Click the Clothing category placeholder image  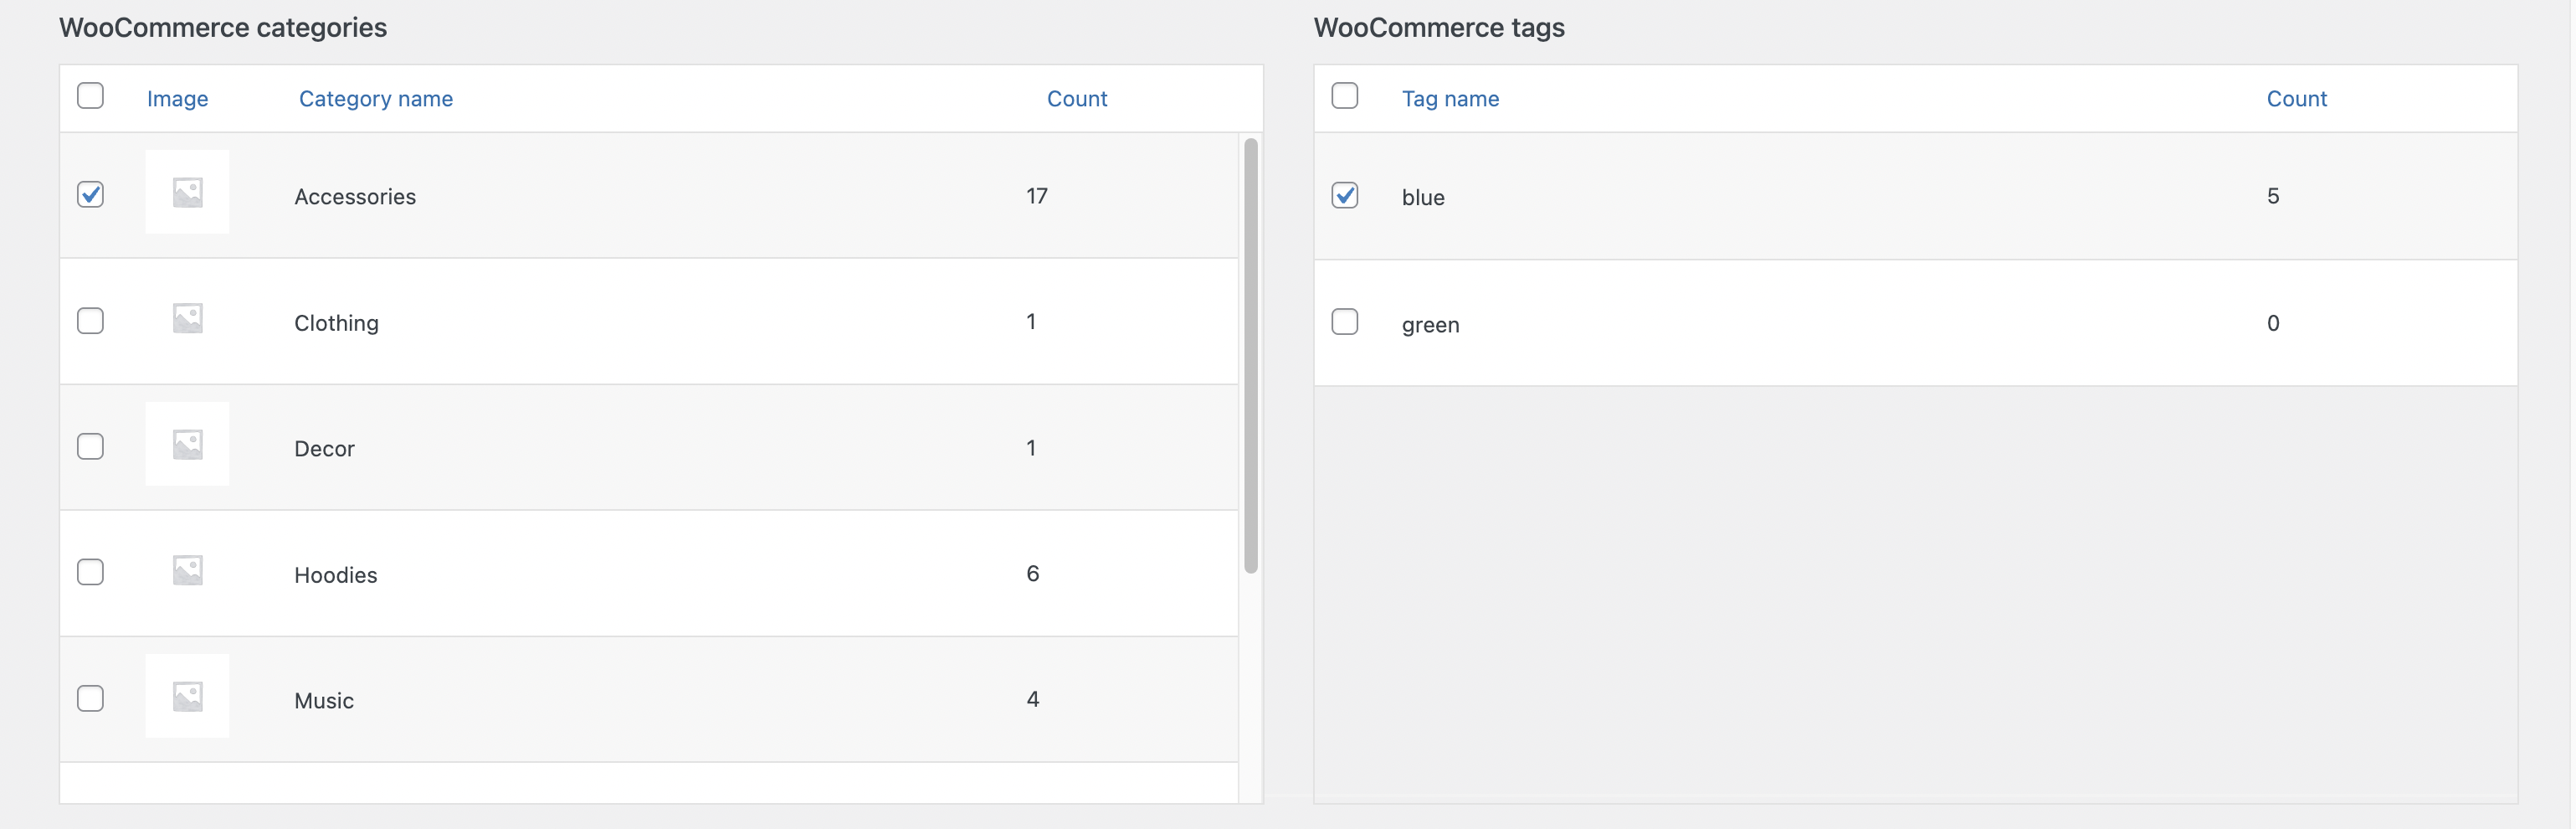pos(187,318)
